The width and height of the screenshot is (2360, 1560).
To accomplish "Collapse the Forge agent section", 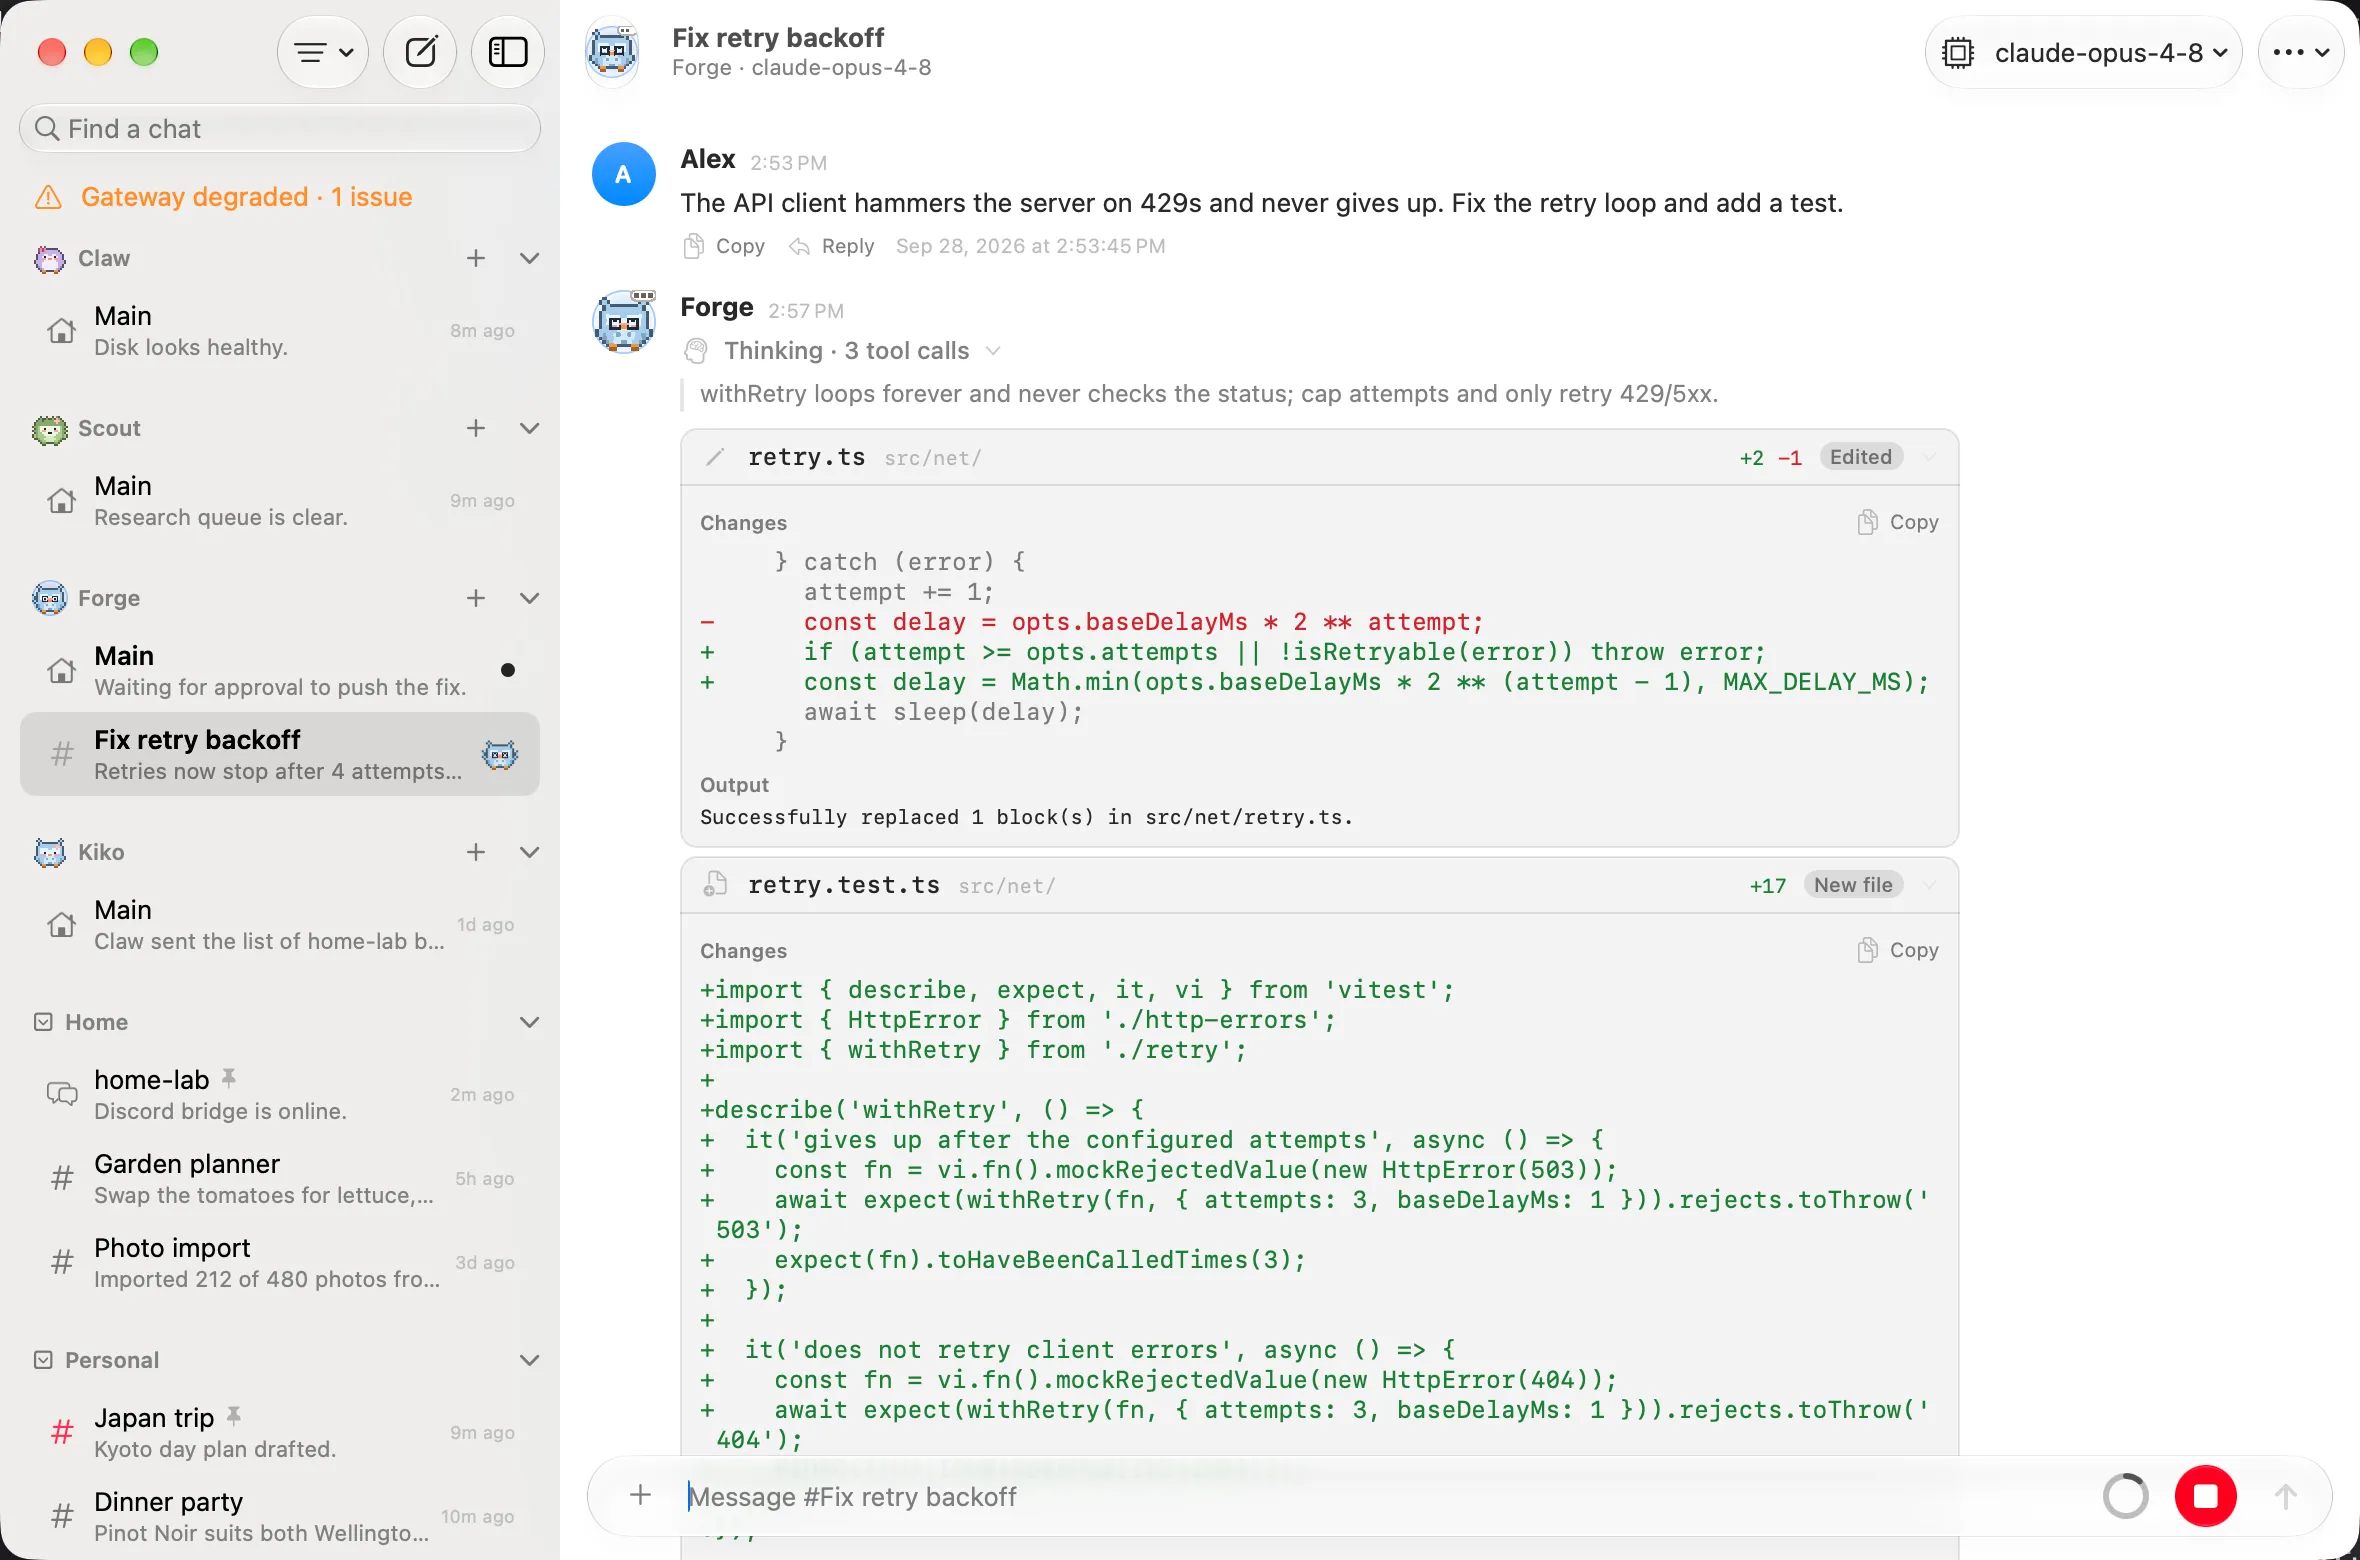I will point(530,598).
